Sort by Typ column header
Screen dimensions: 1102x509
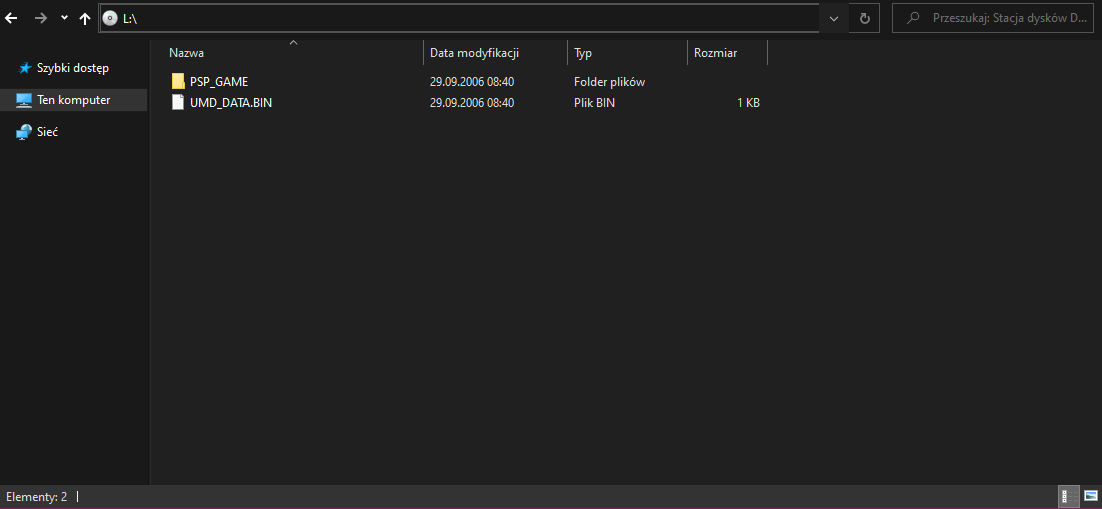tap(583, 53)
